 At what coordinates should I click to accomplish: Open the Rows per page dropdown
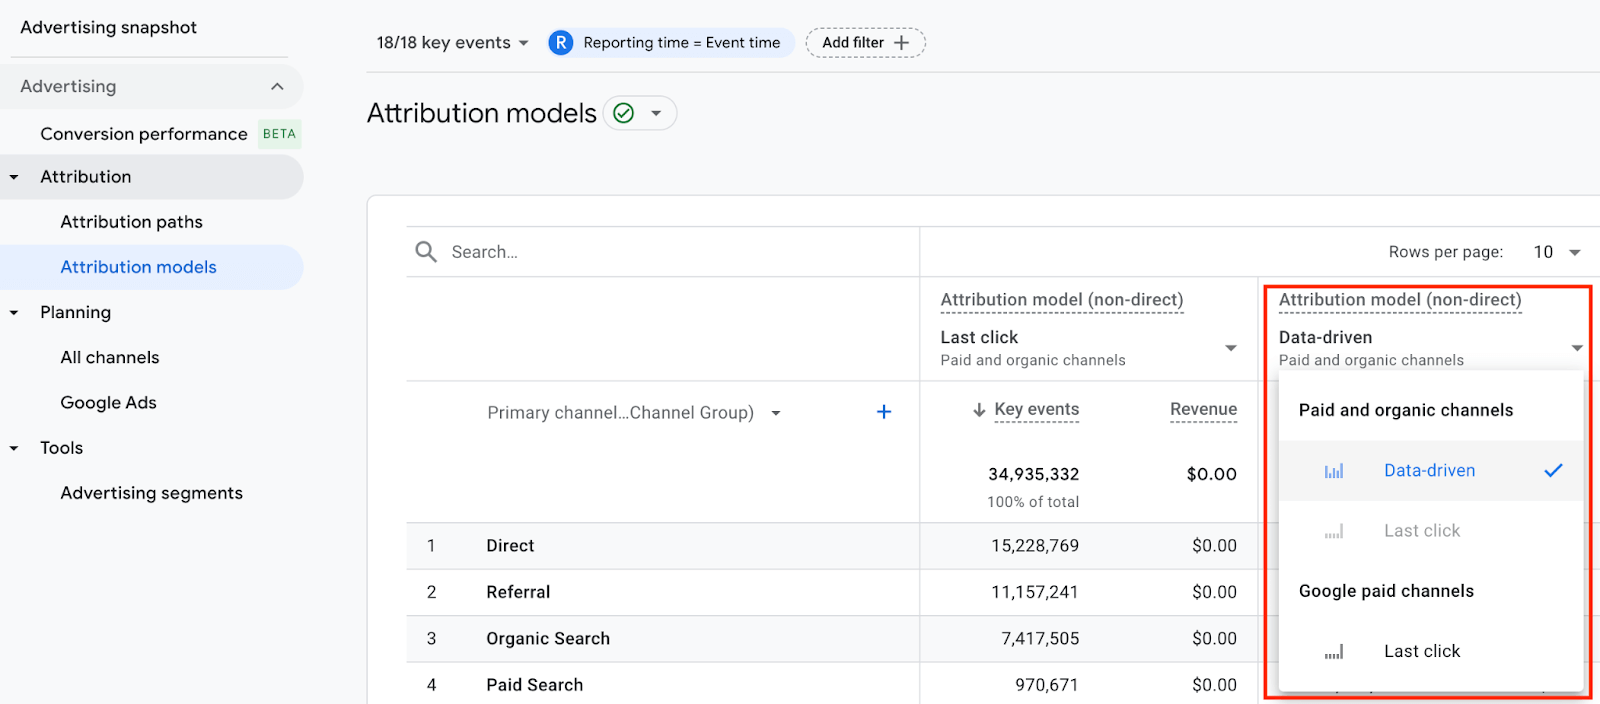(x=1557, y=252)
